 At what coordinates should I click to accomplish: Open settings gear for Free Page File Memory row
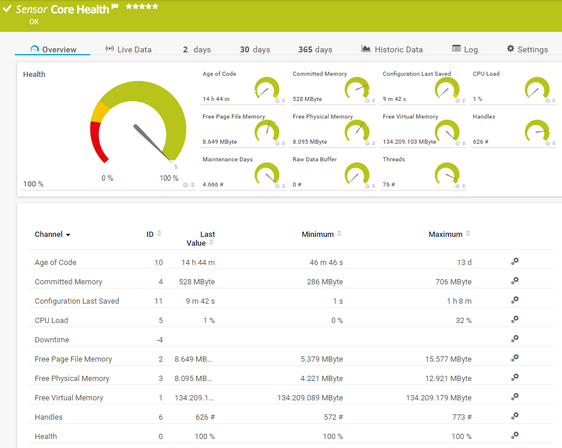[x=515, y=358]
